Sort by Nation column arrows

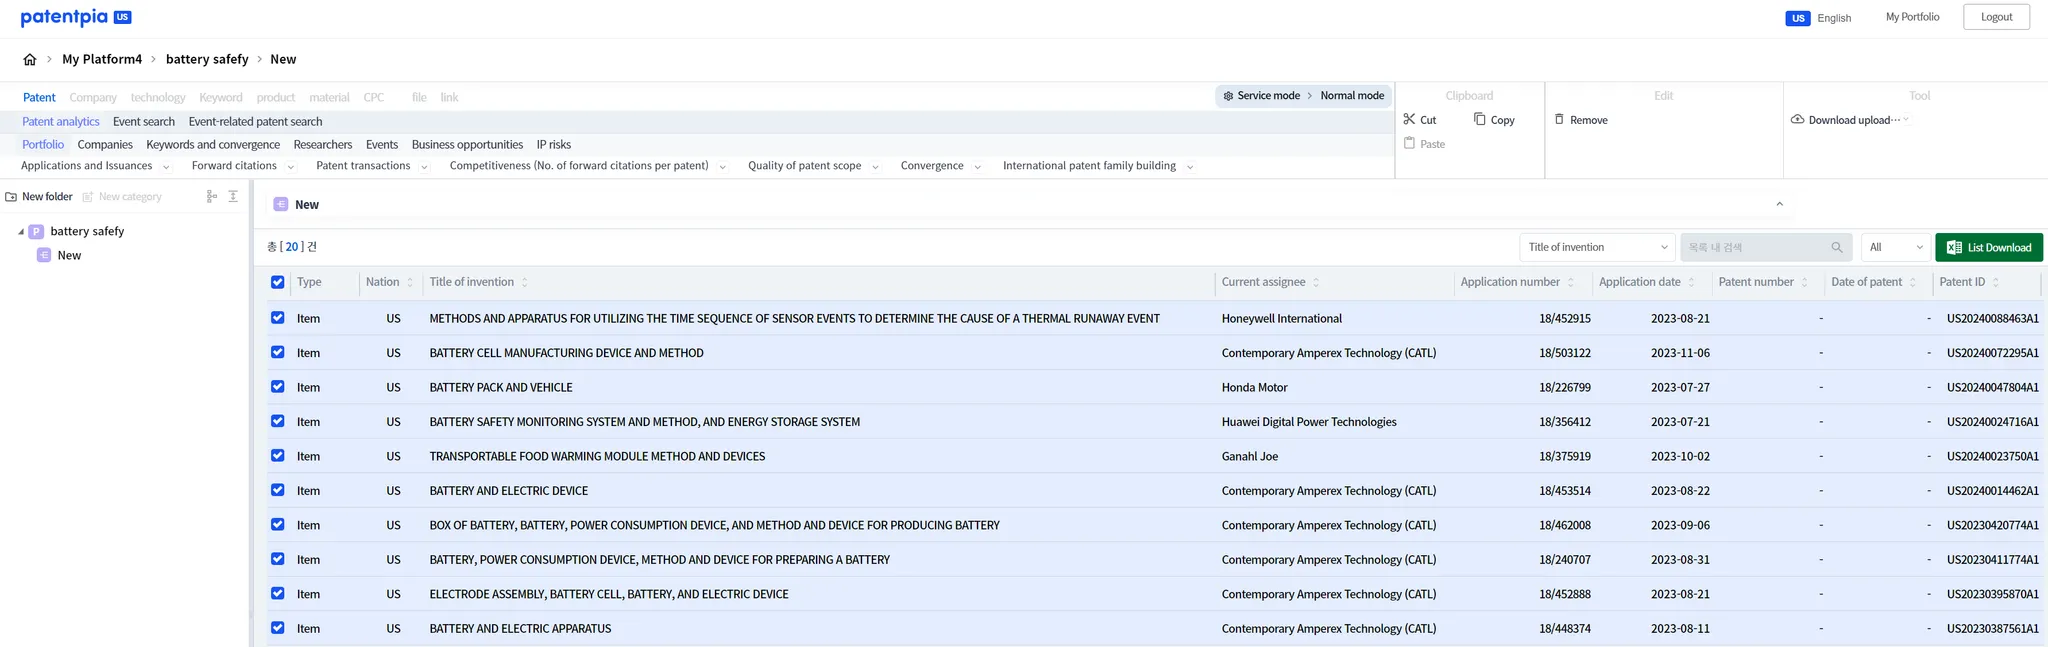(409, 282)
